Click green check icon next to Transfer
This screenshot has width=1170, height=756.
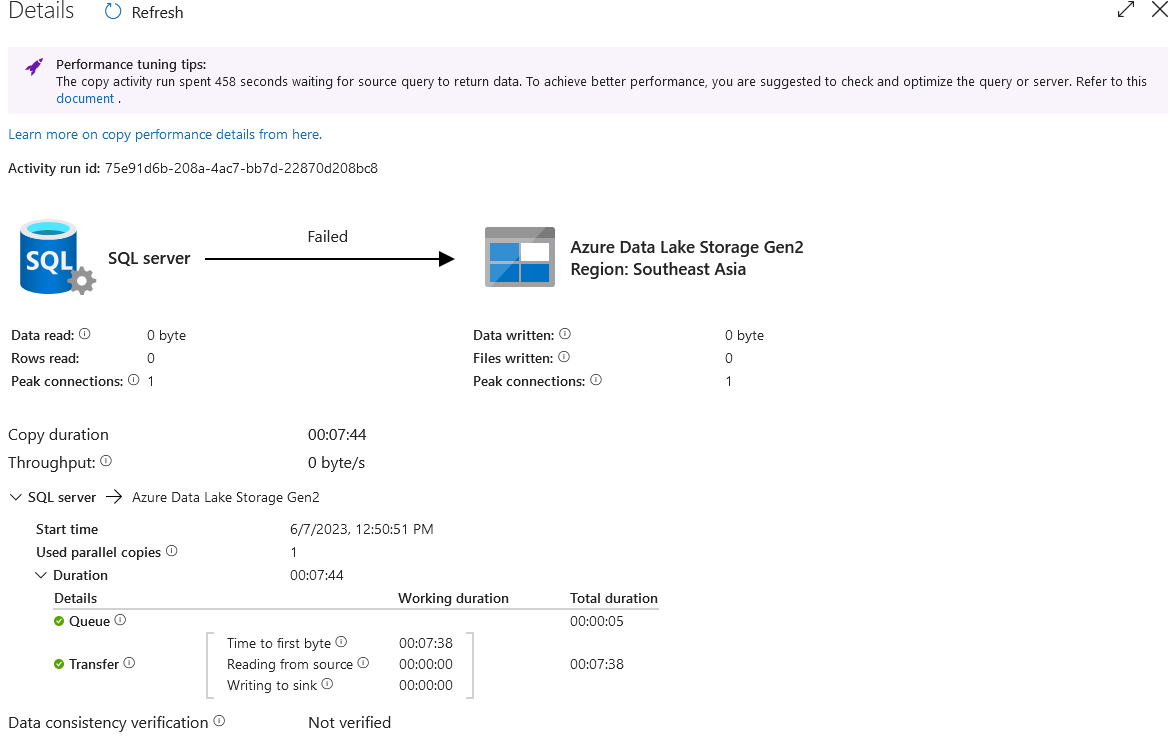[59, 664]
